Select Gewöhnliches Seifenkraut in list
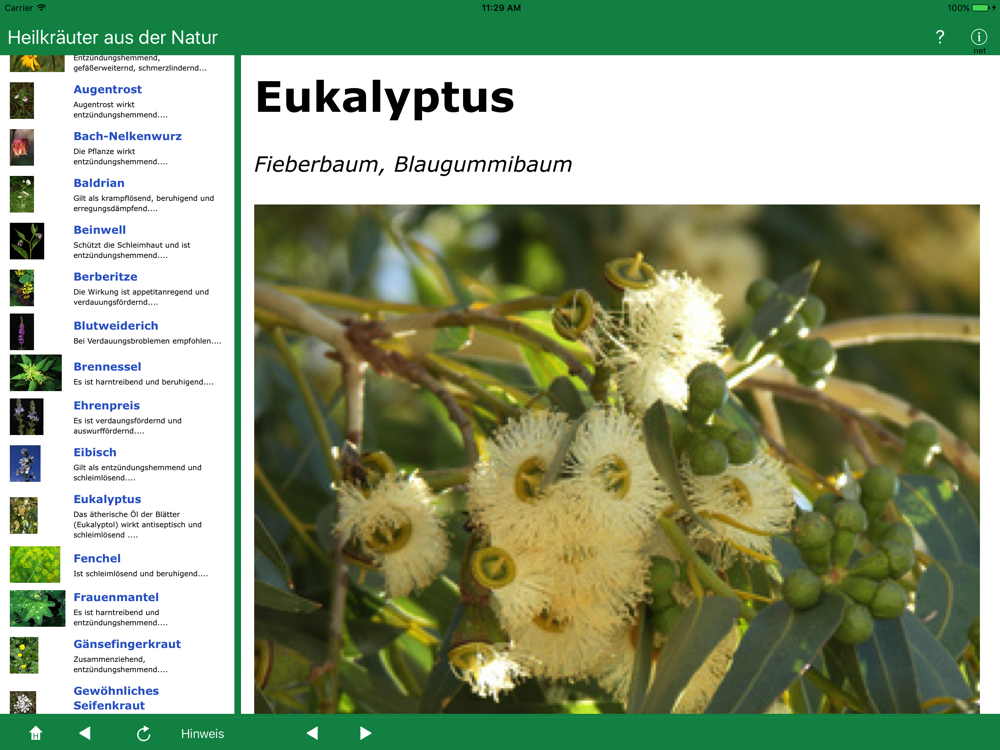 [116, 698]
